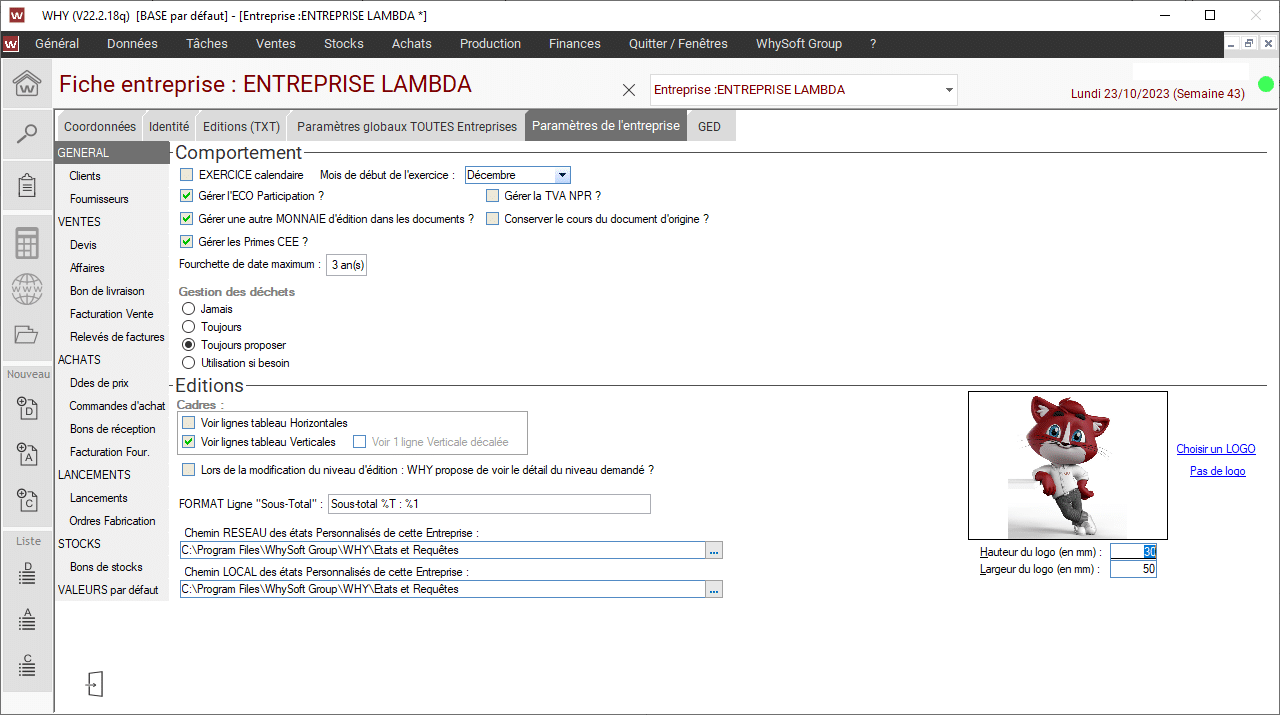Create a new document with the C icon

click(27, 499)
